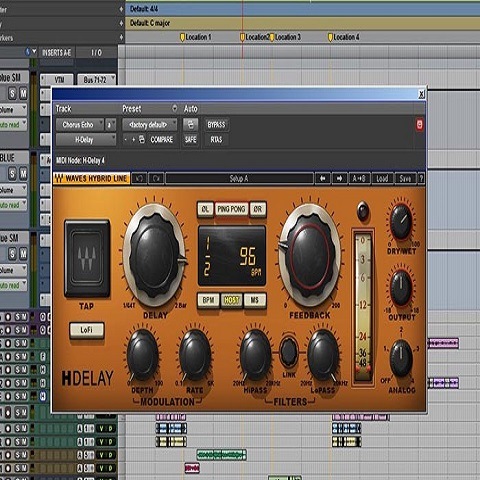Viewport: 480px width, 480px height.
Task: Open the volume view dropdown on BLUE track
Action: tap(13, 190)
